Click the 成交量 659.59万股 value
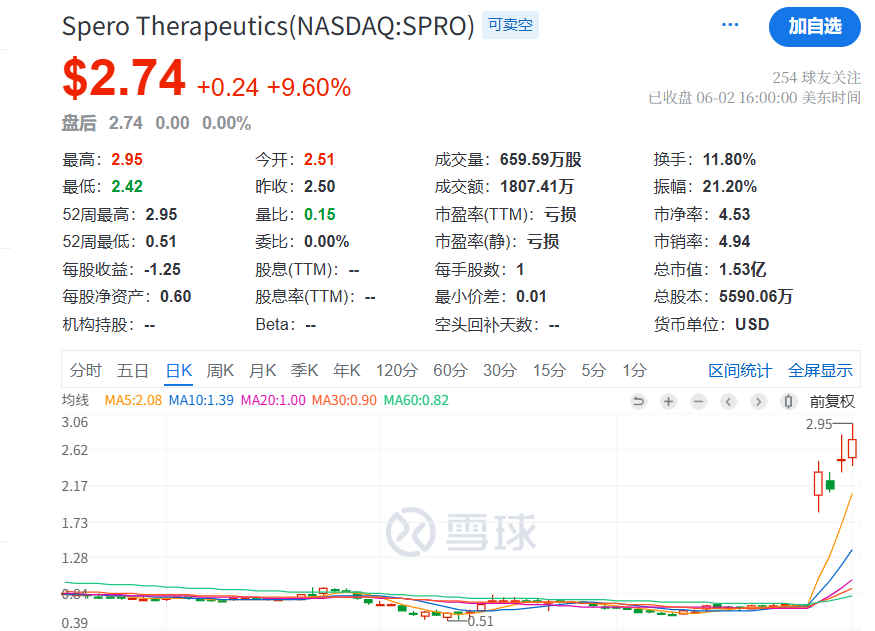This screenshot has height=631, width=875. (541, 160)
